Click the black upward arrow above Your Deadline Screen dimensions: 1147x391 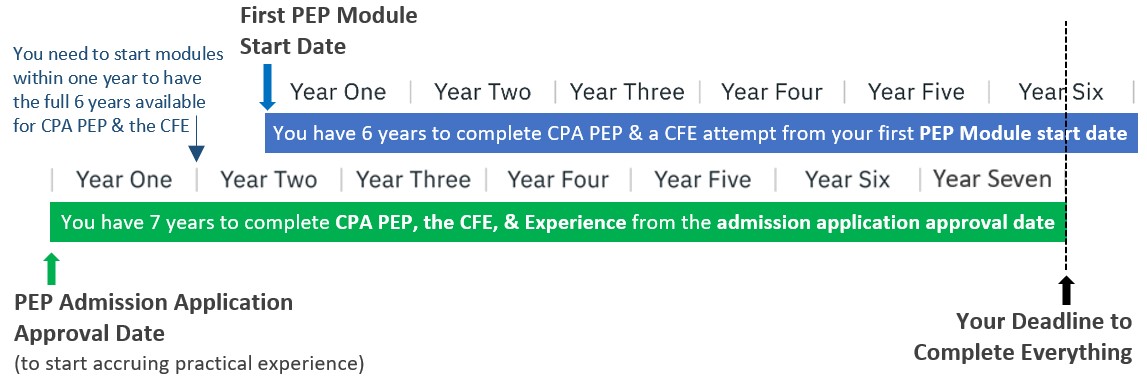[x=1066, y=290]
